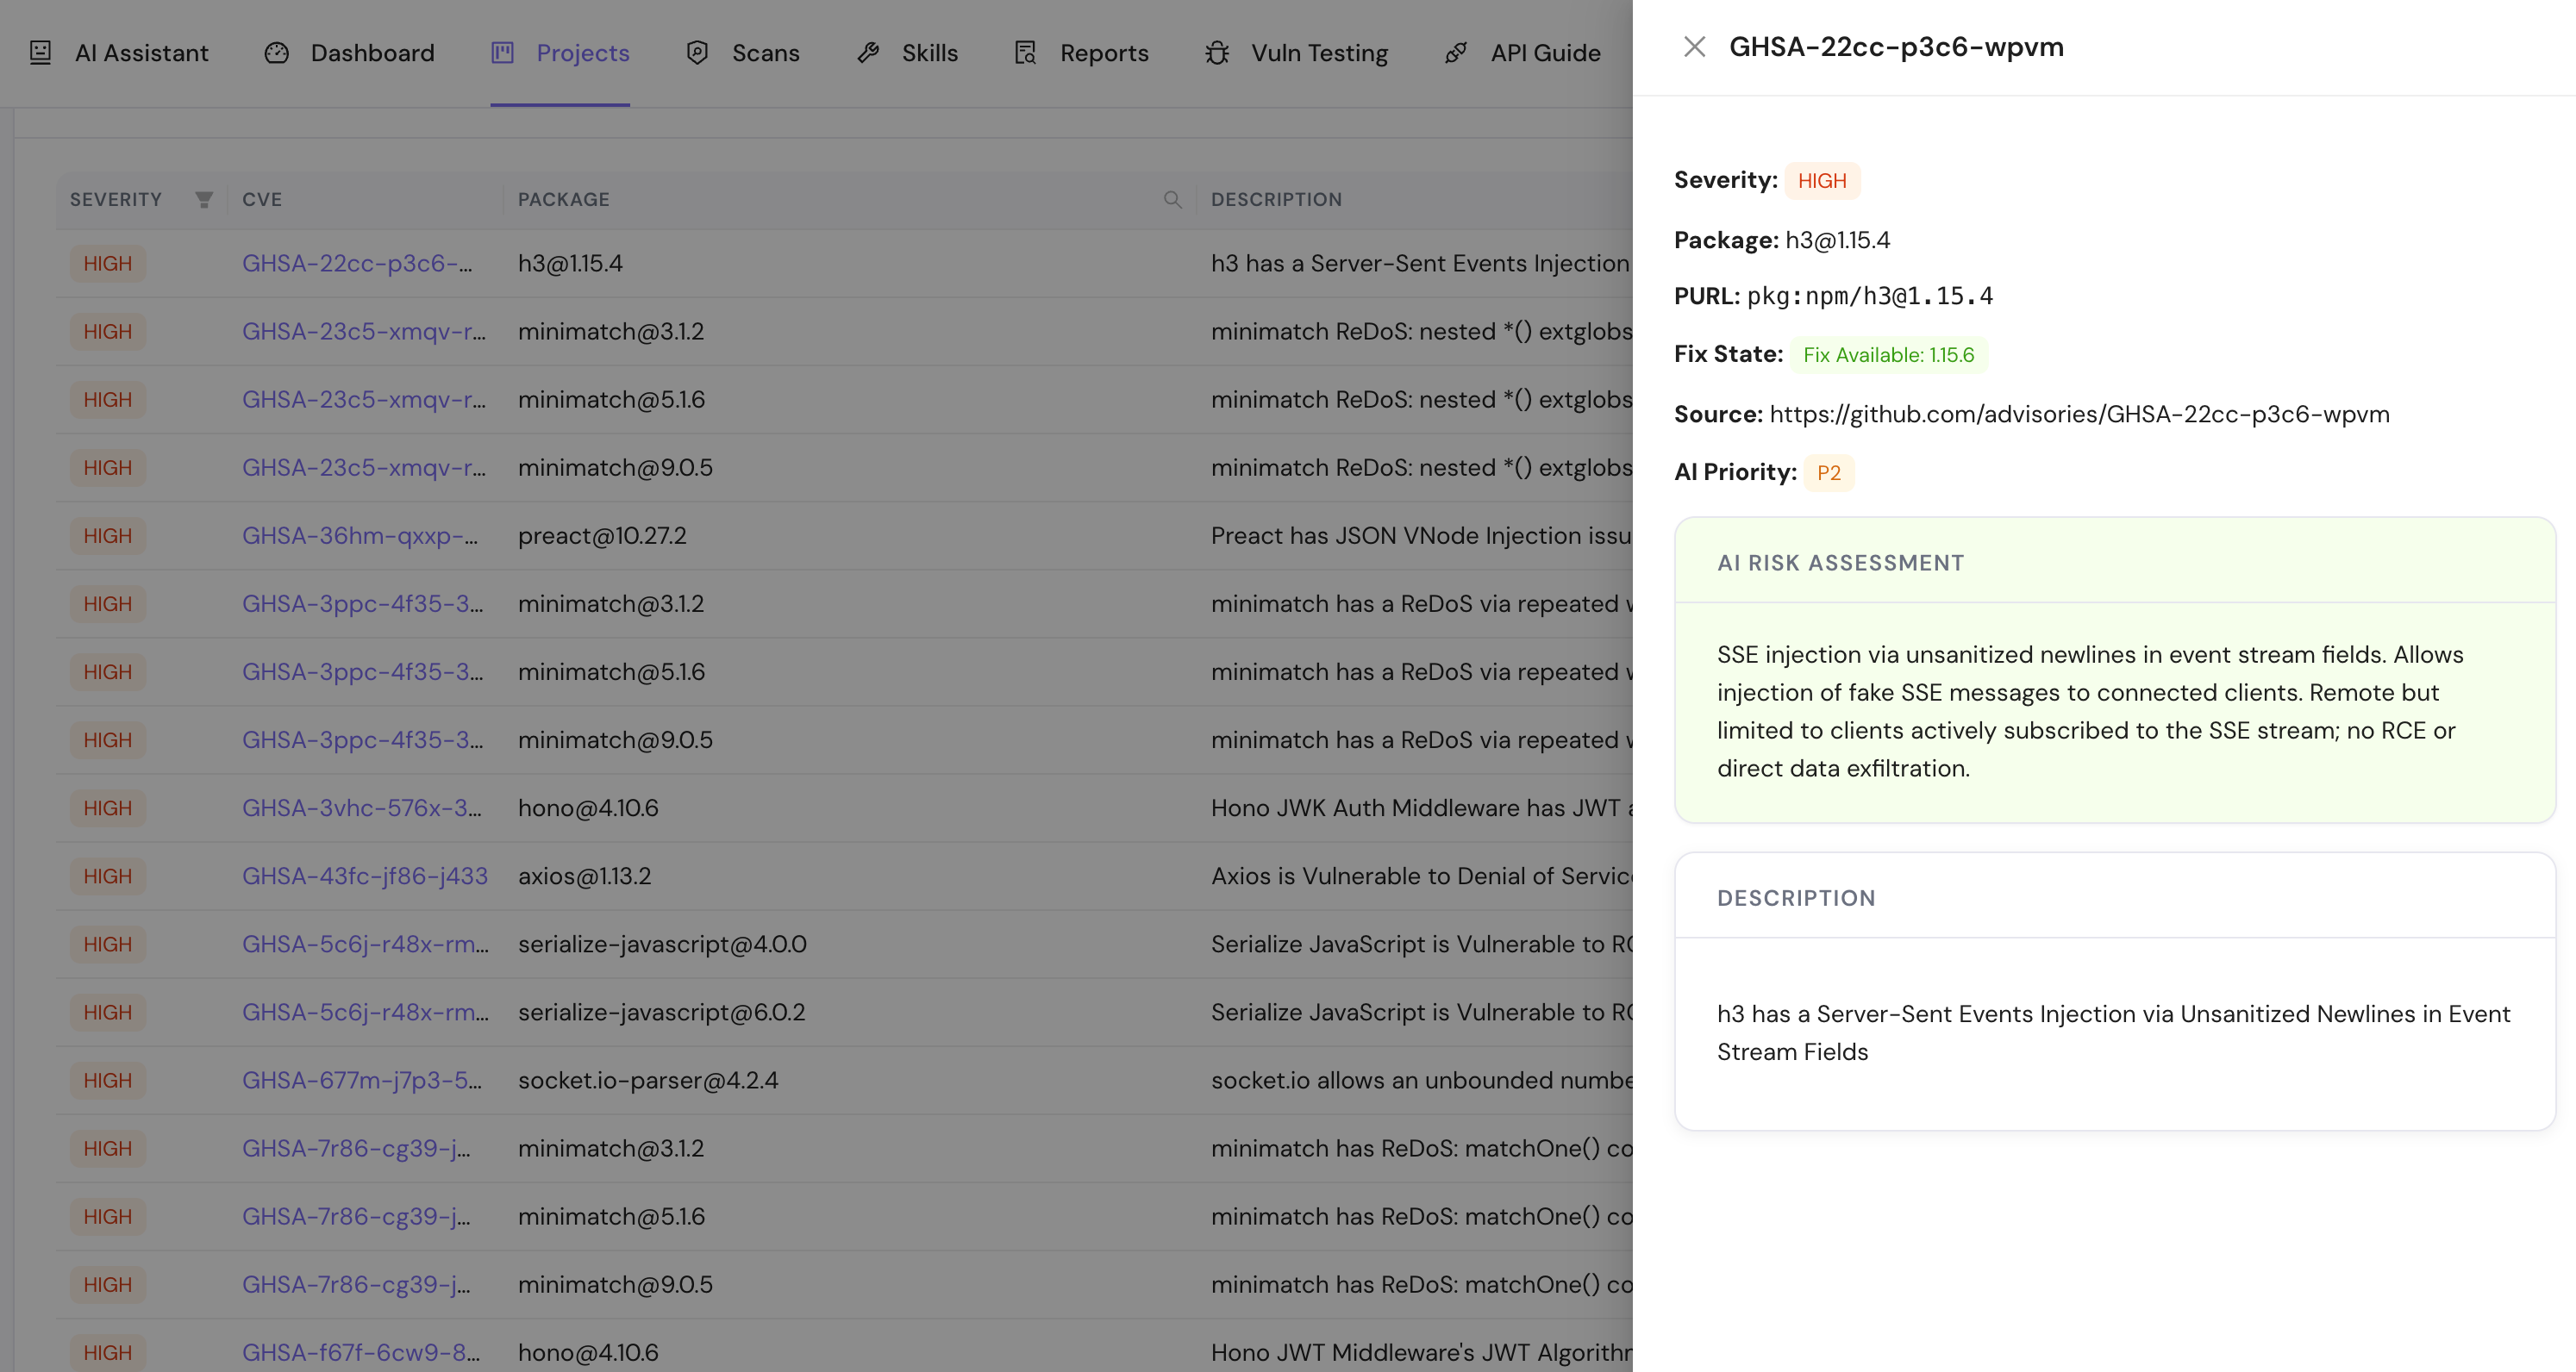Screen dimensions: 2576x1372
Task: Click the Dashboard gauge icon
Action: [x=277, y=53]
